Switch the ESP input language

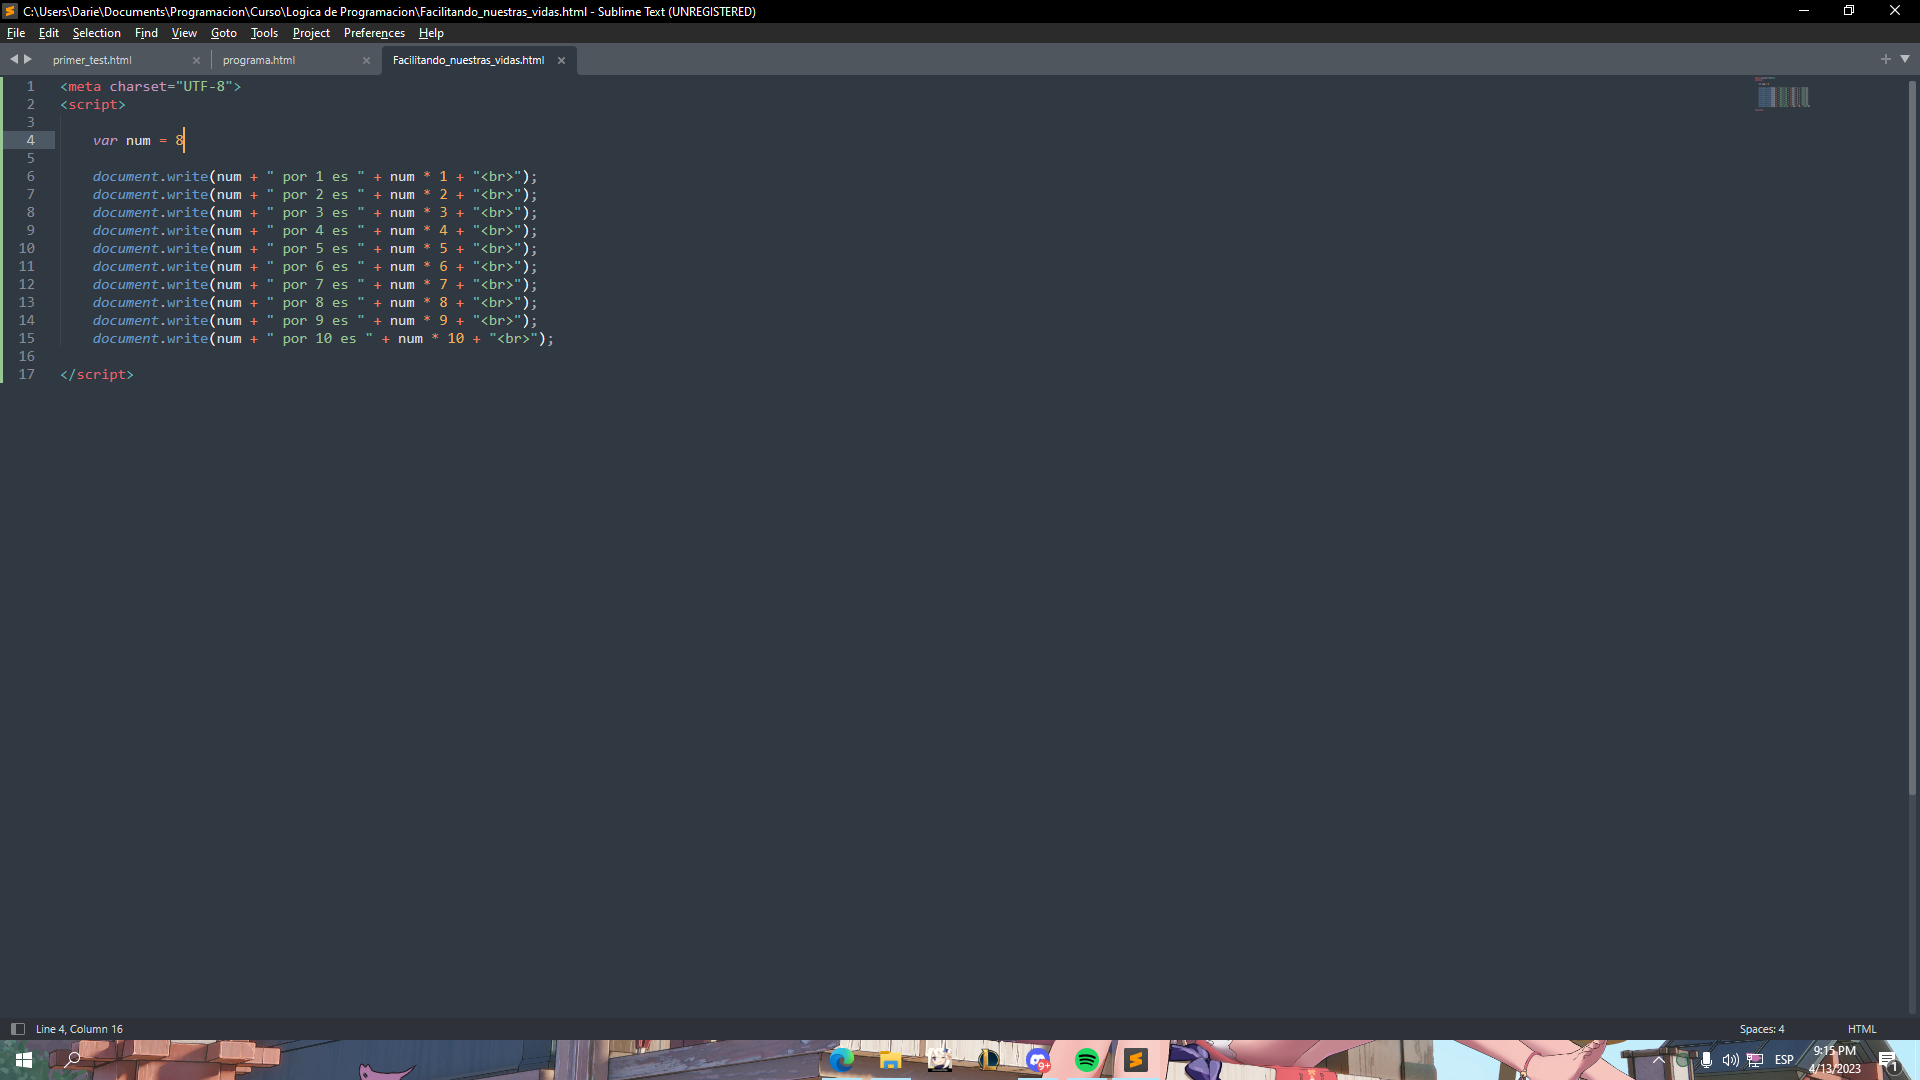click(x=1784, y=1060)
